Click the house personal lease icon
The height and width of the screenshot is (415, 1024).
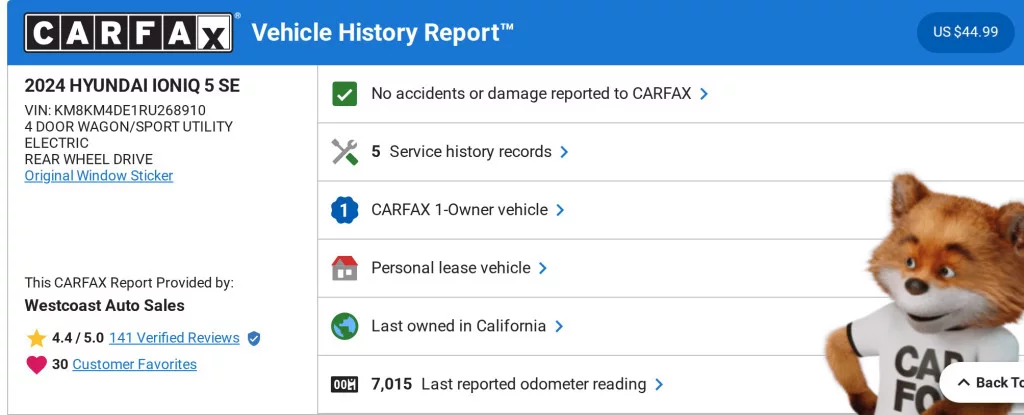tap(344, 268)
